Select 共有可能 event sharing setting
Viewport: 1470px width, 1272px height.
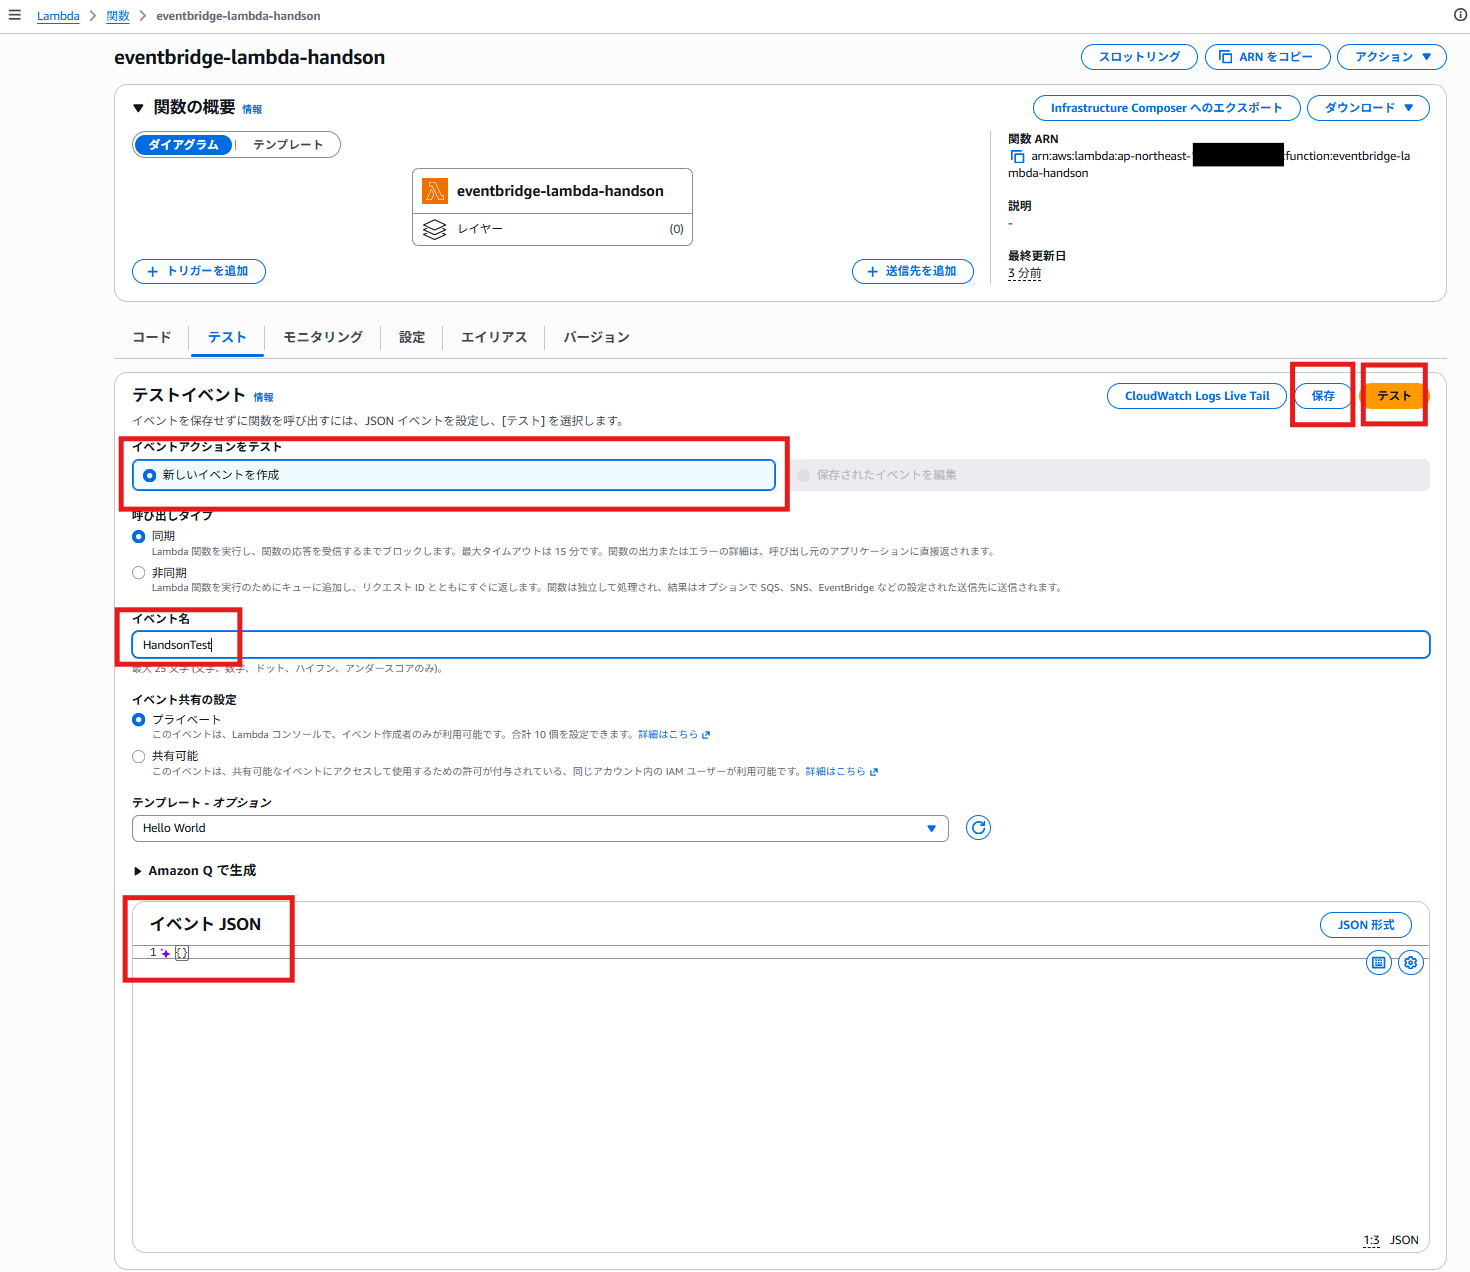(x=139, y=757)
